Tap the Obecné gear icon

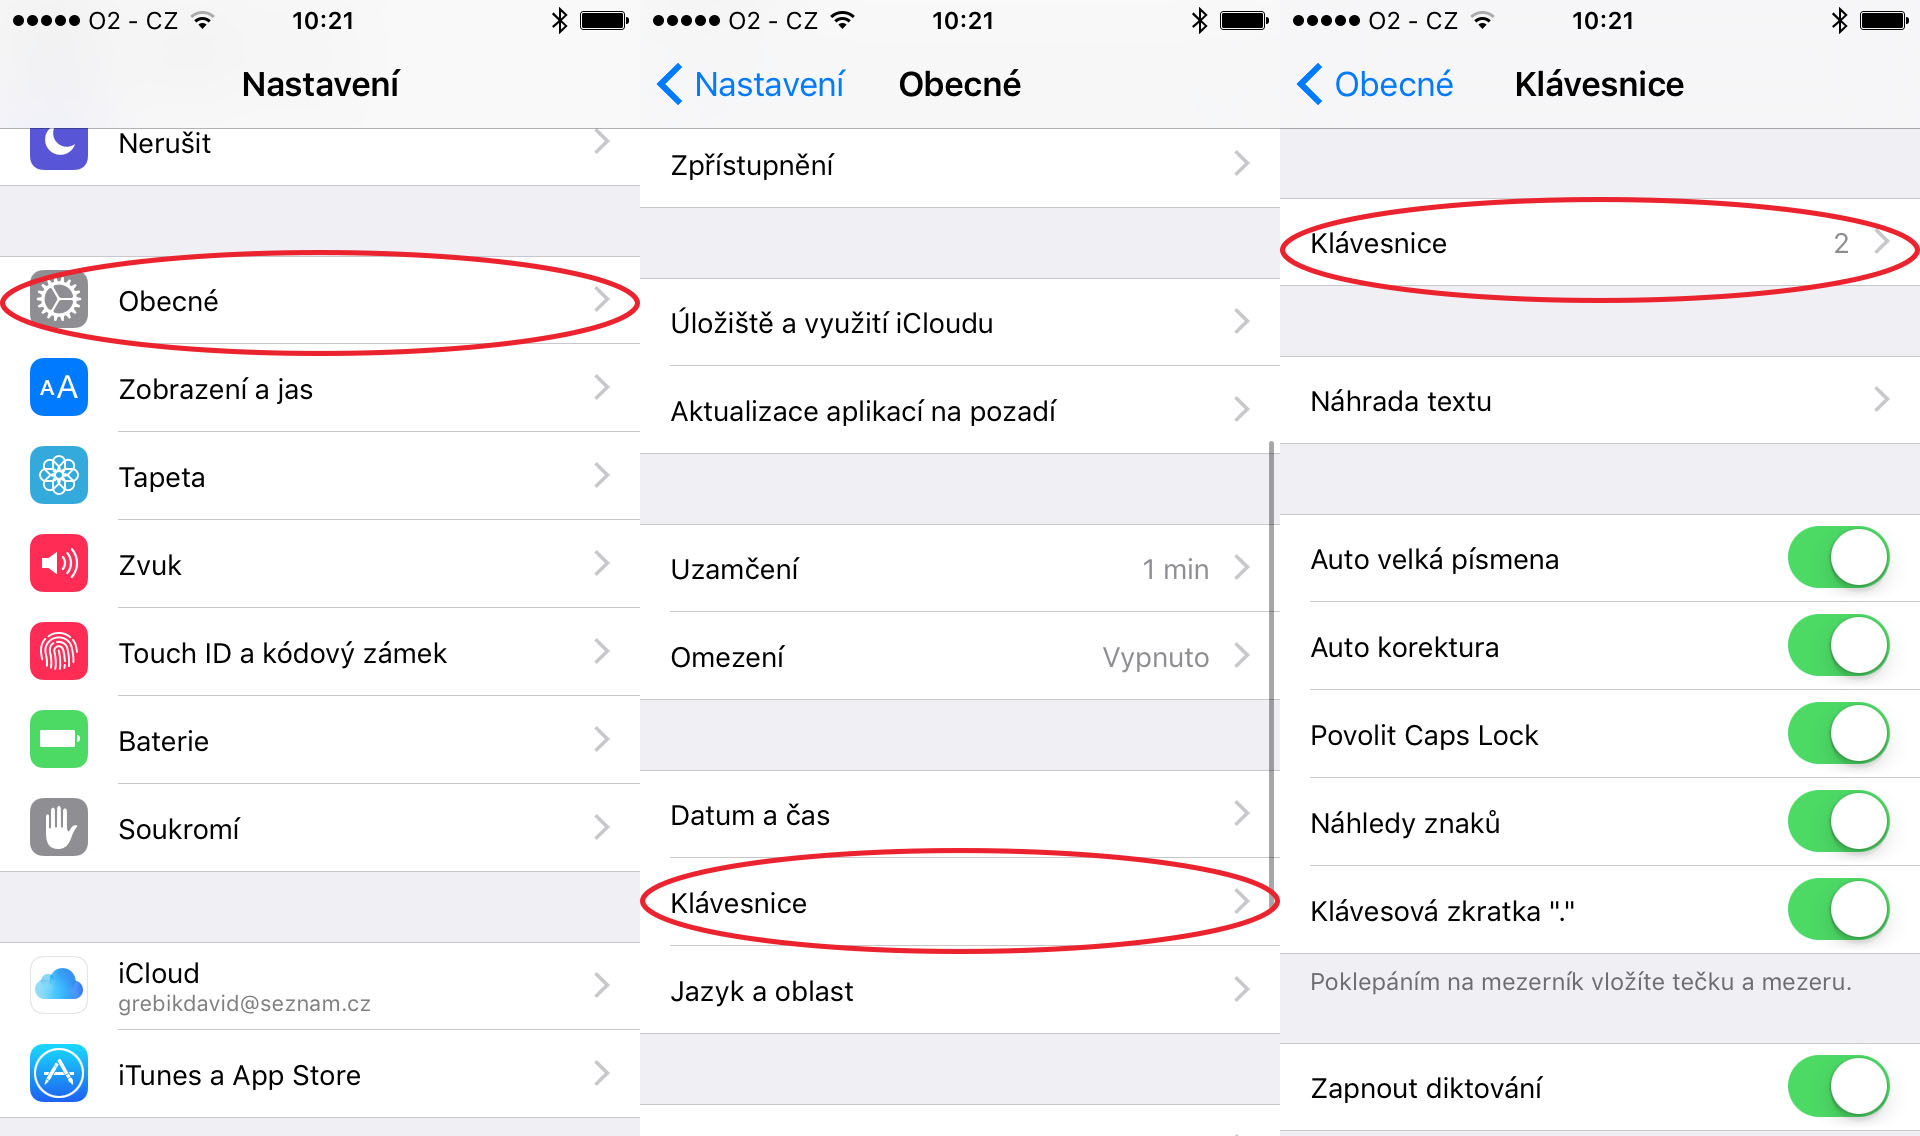[x=59, y=300]
